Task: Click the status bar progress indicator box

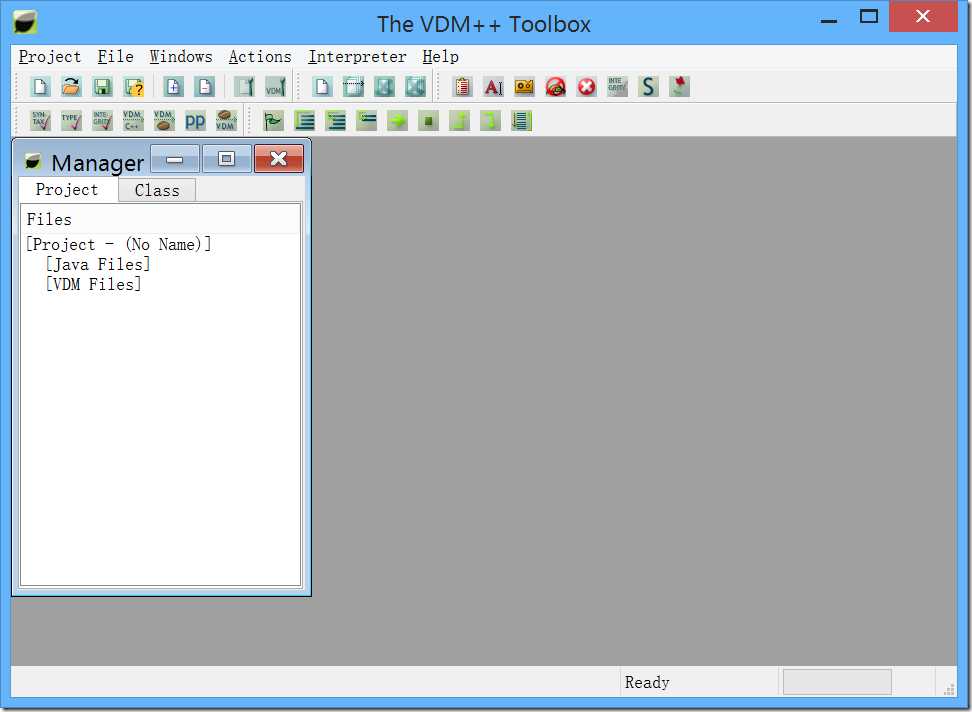Action: (837, 682)
